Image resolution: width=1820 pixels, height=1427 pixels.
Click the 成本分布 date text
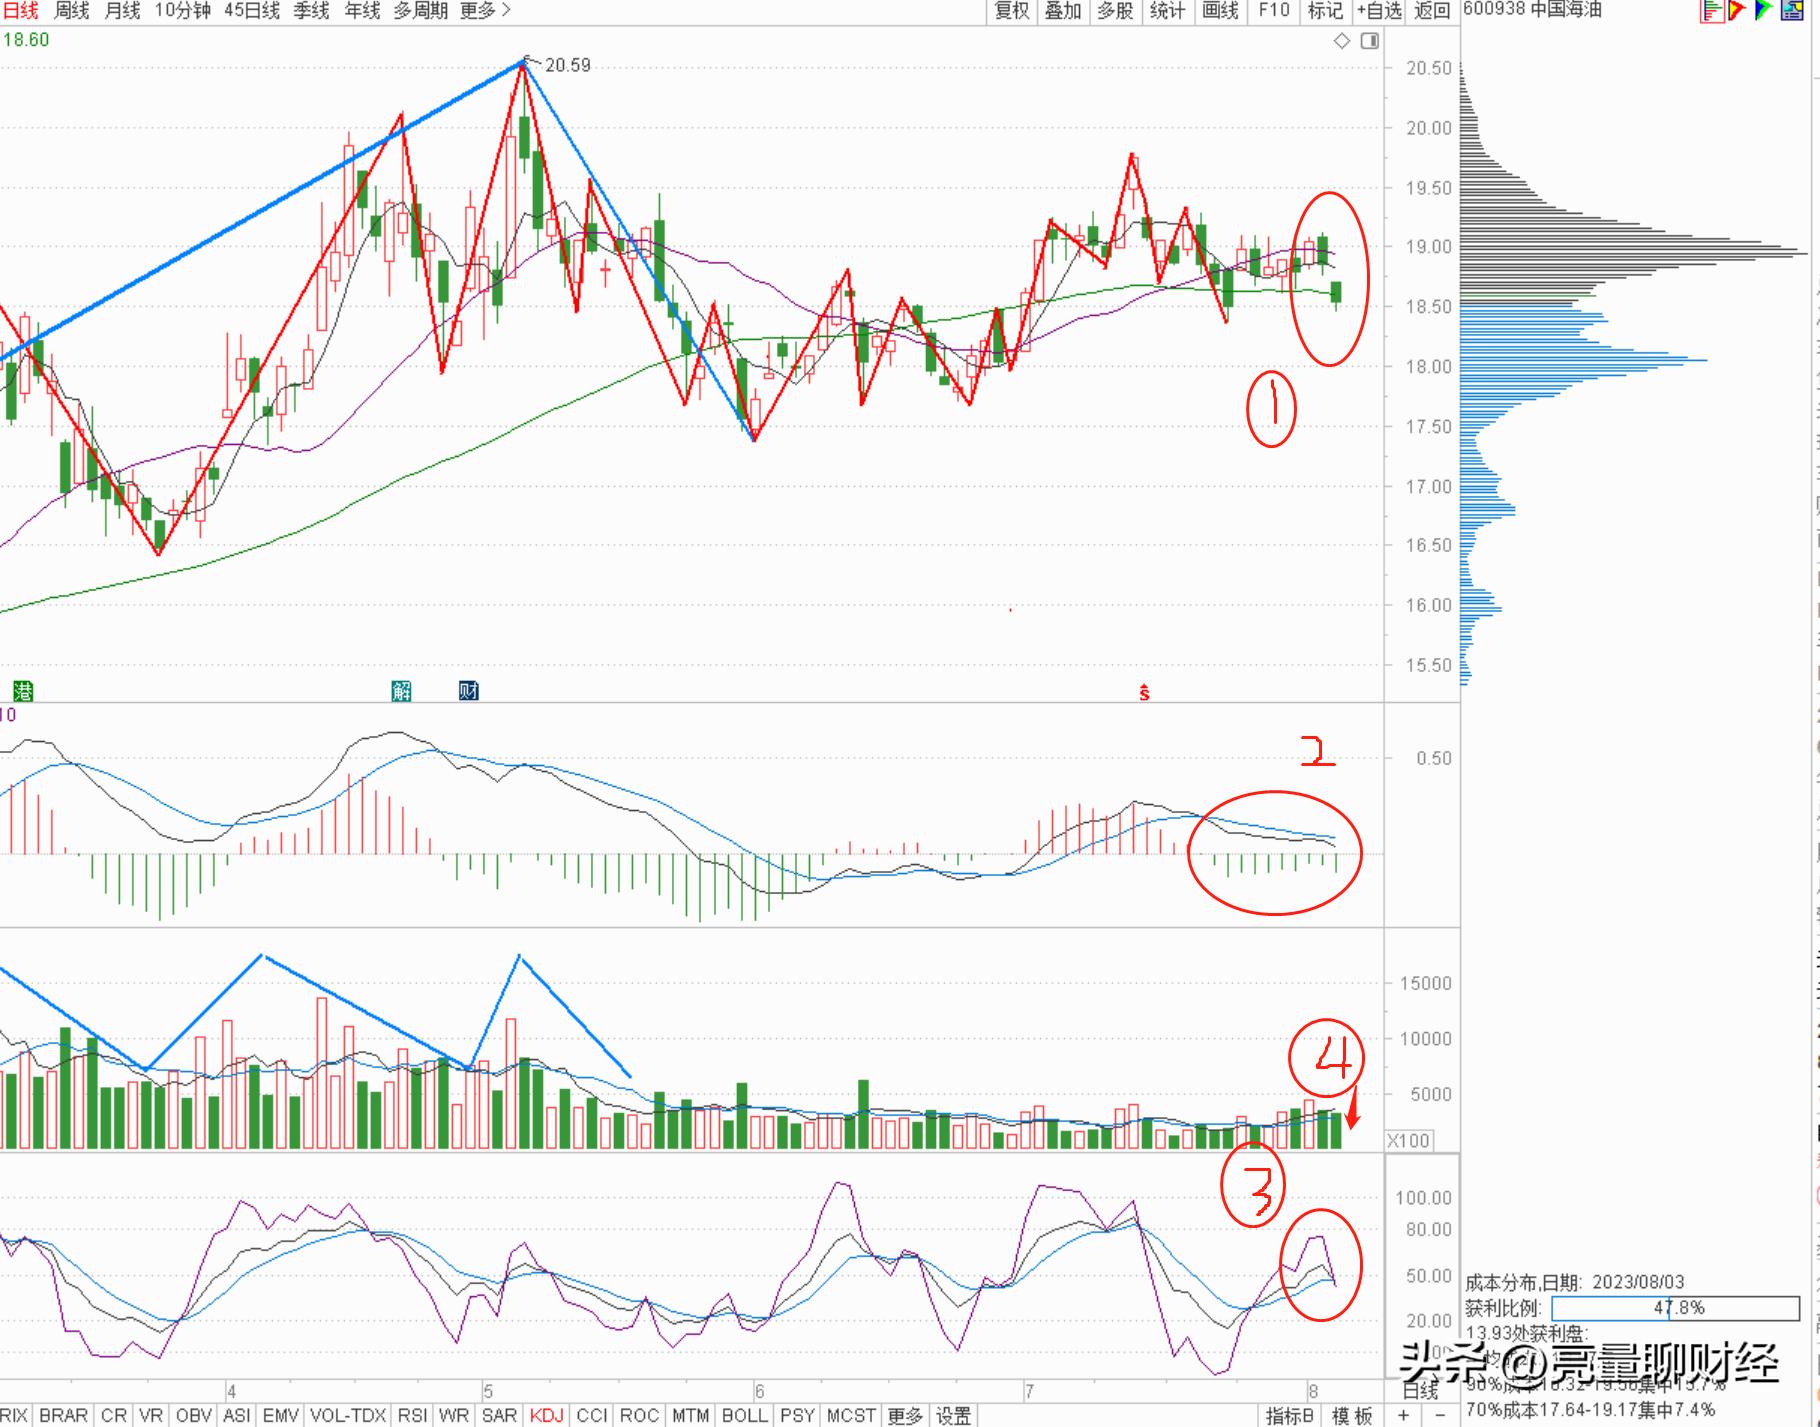(x=1575, y=1283)
